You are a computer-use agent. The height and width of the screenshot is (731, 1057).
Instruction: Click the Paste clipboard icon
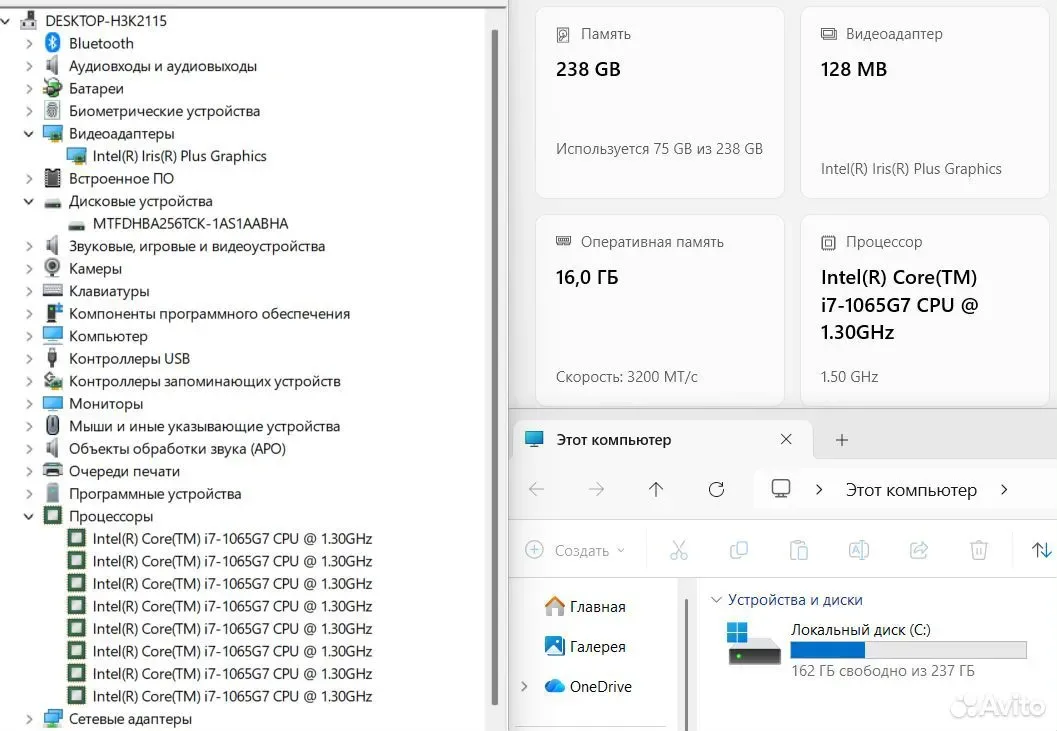(x=799, y=550)
